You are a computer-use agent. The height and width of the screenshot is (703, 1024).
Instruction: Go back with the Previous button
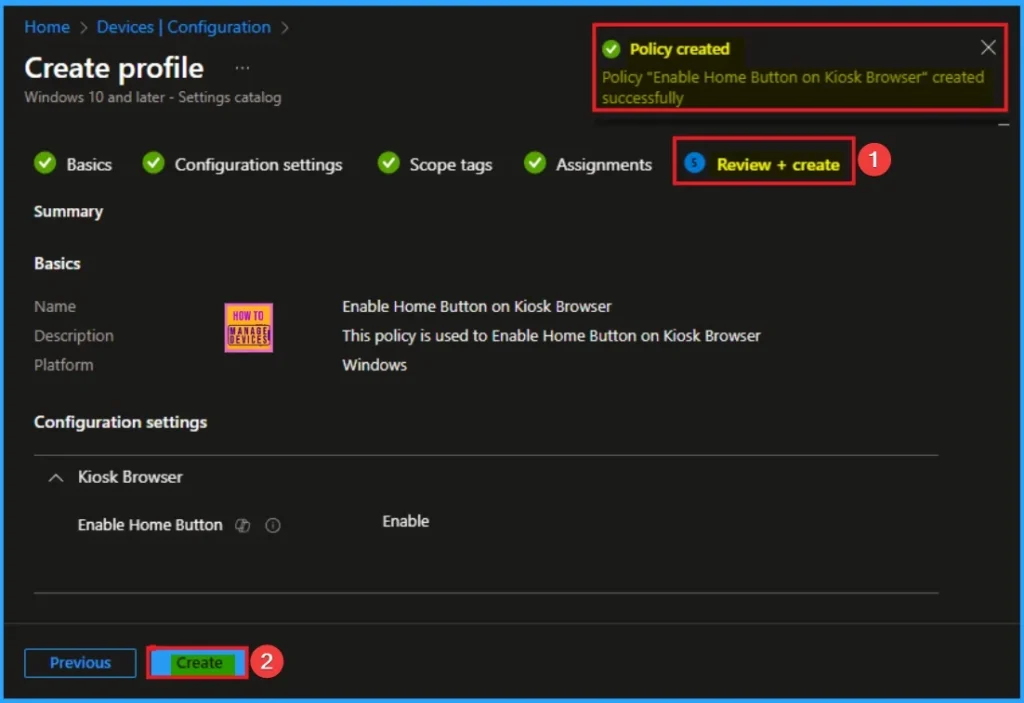click(80, 663)
